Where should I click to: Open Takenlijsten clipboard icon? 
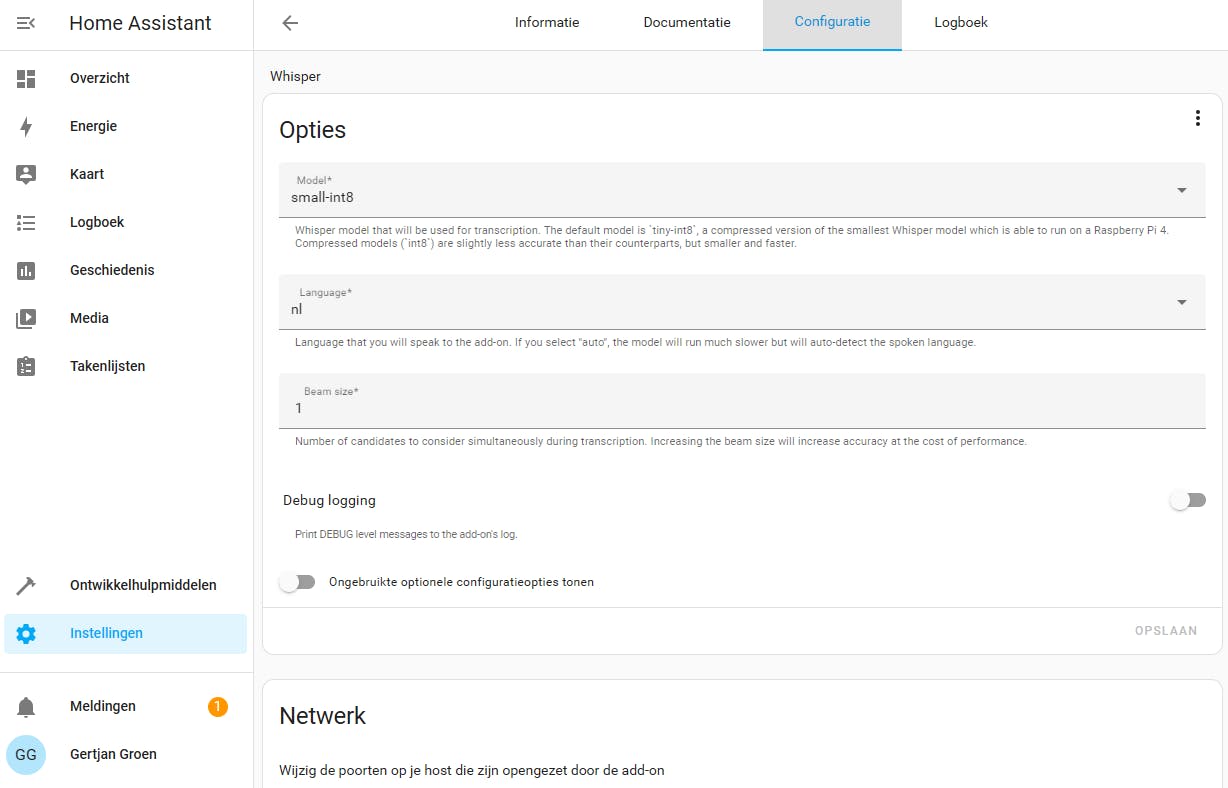point(26,366)
